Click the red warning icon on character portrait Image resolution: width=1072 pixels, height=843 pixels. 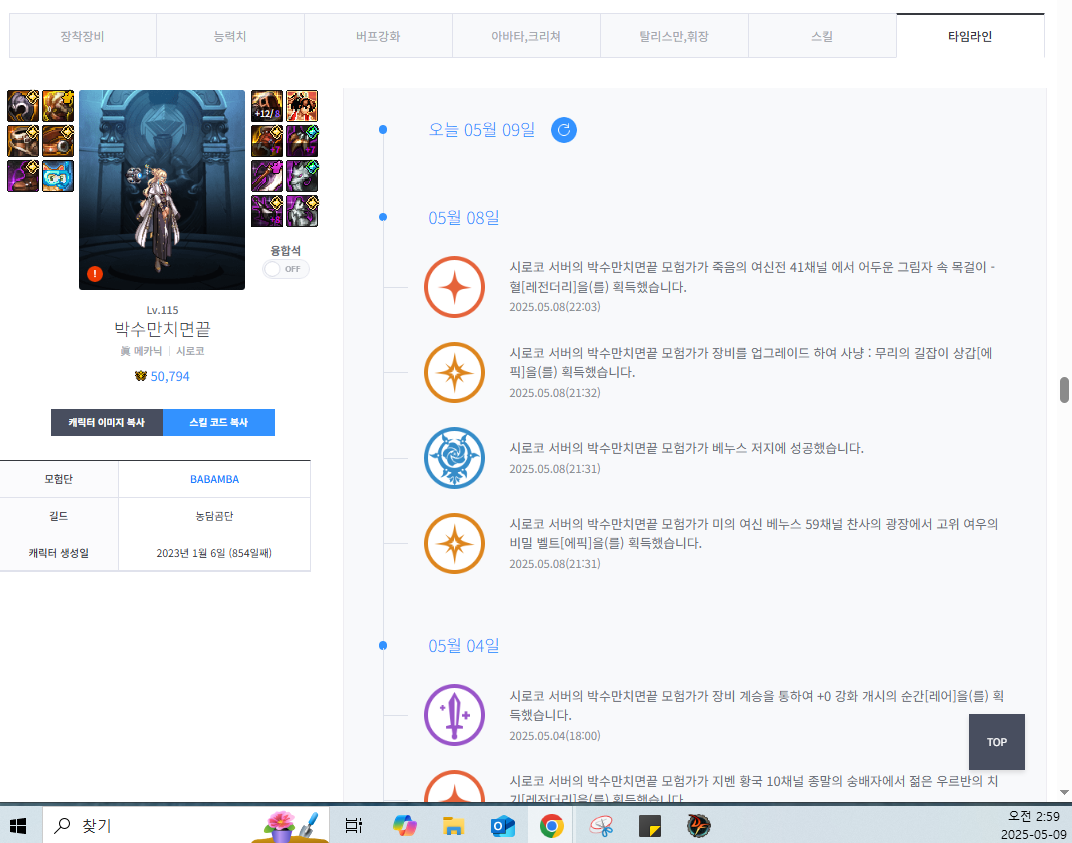coord(94,273)
